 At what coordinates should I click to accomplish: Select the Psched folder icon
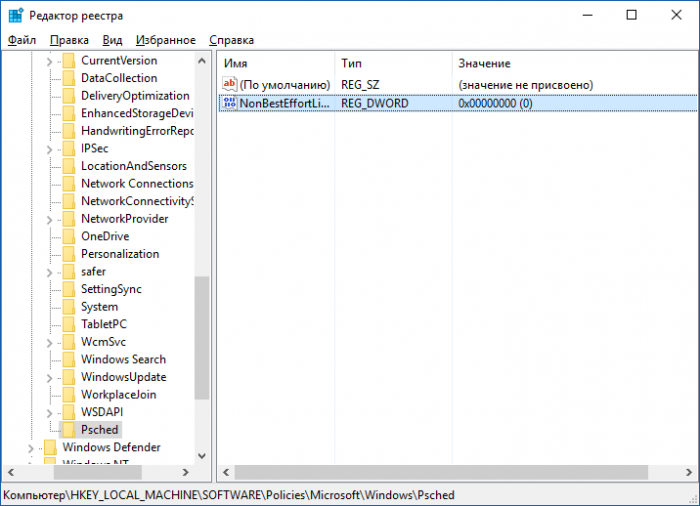click(68, 430)
